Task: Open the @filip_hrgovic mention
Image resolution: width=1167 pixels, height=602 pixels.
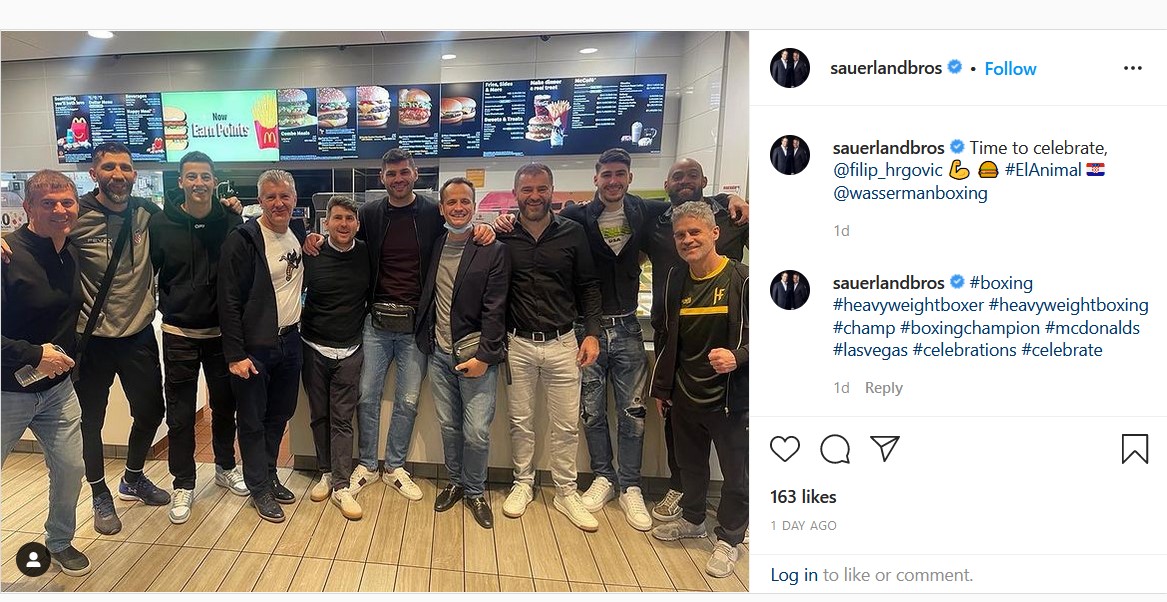Action: pos(887,170)
